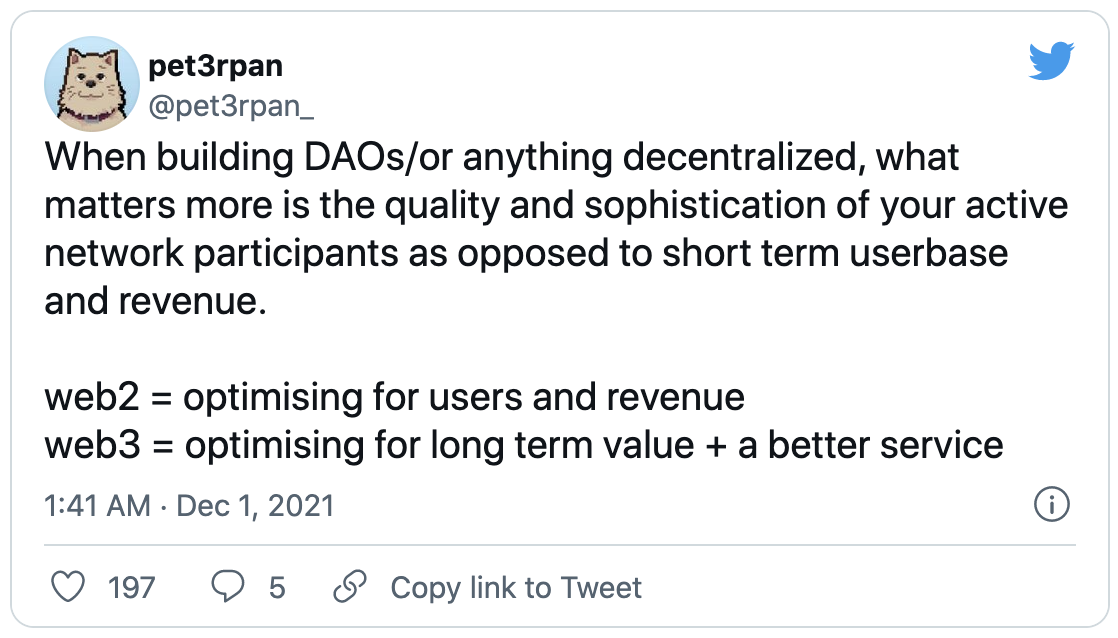Click the line starting with web3
1118x638 pixels.
coord(524,444)
